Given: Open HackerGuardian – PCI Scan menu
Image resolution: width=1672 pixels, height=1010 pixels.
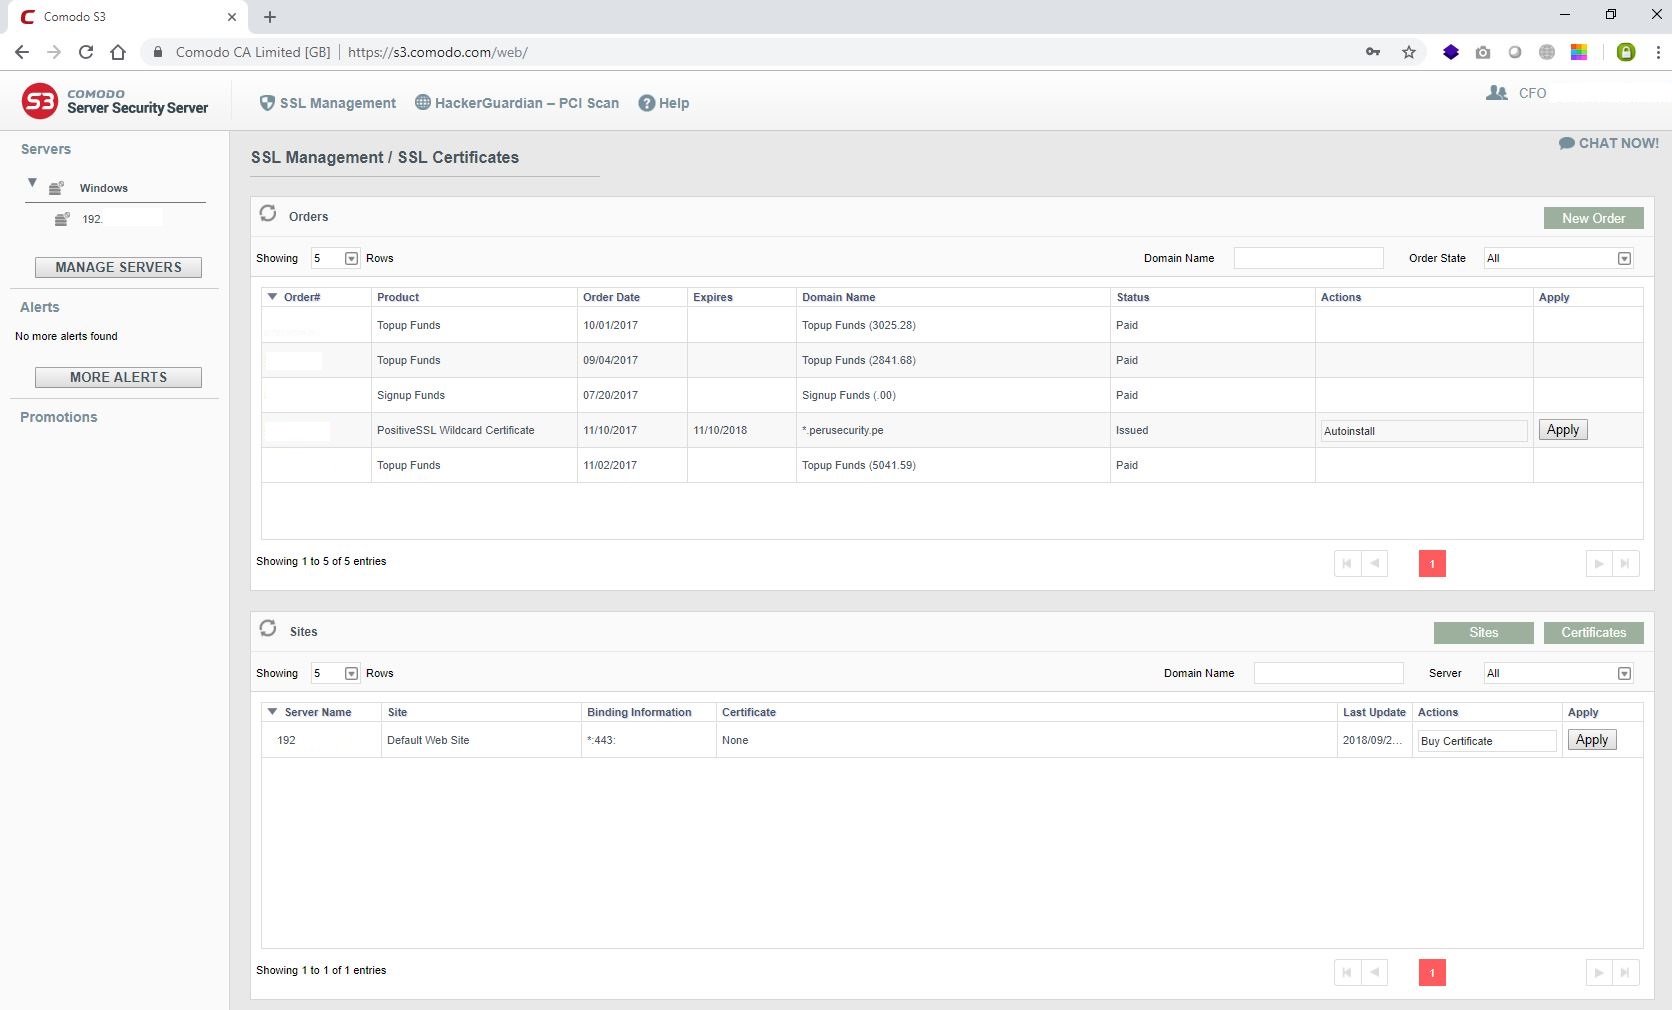Looking at the screenshot, I should click(517, 103).
